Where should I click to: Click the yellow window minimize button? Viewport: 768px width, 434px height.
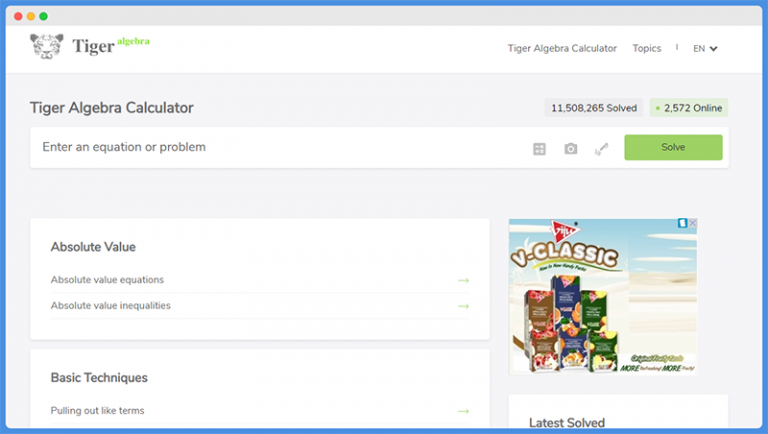click(x=31, y=16)
